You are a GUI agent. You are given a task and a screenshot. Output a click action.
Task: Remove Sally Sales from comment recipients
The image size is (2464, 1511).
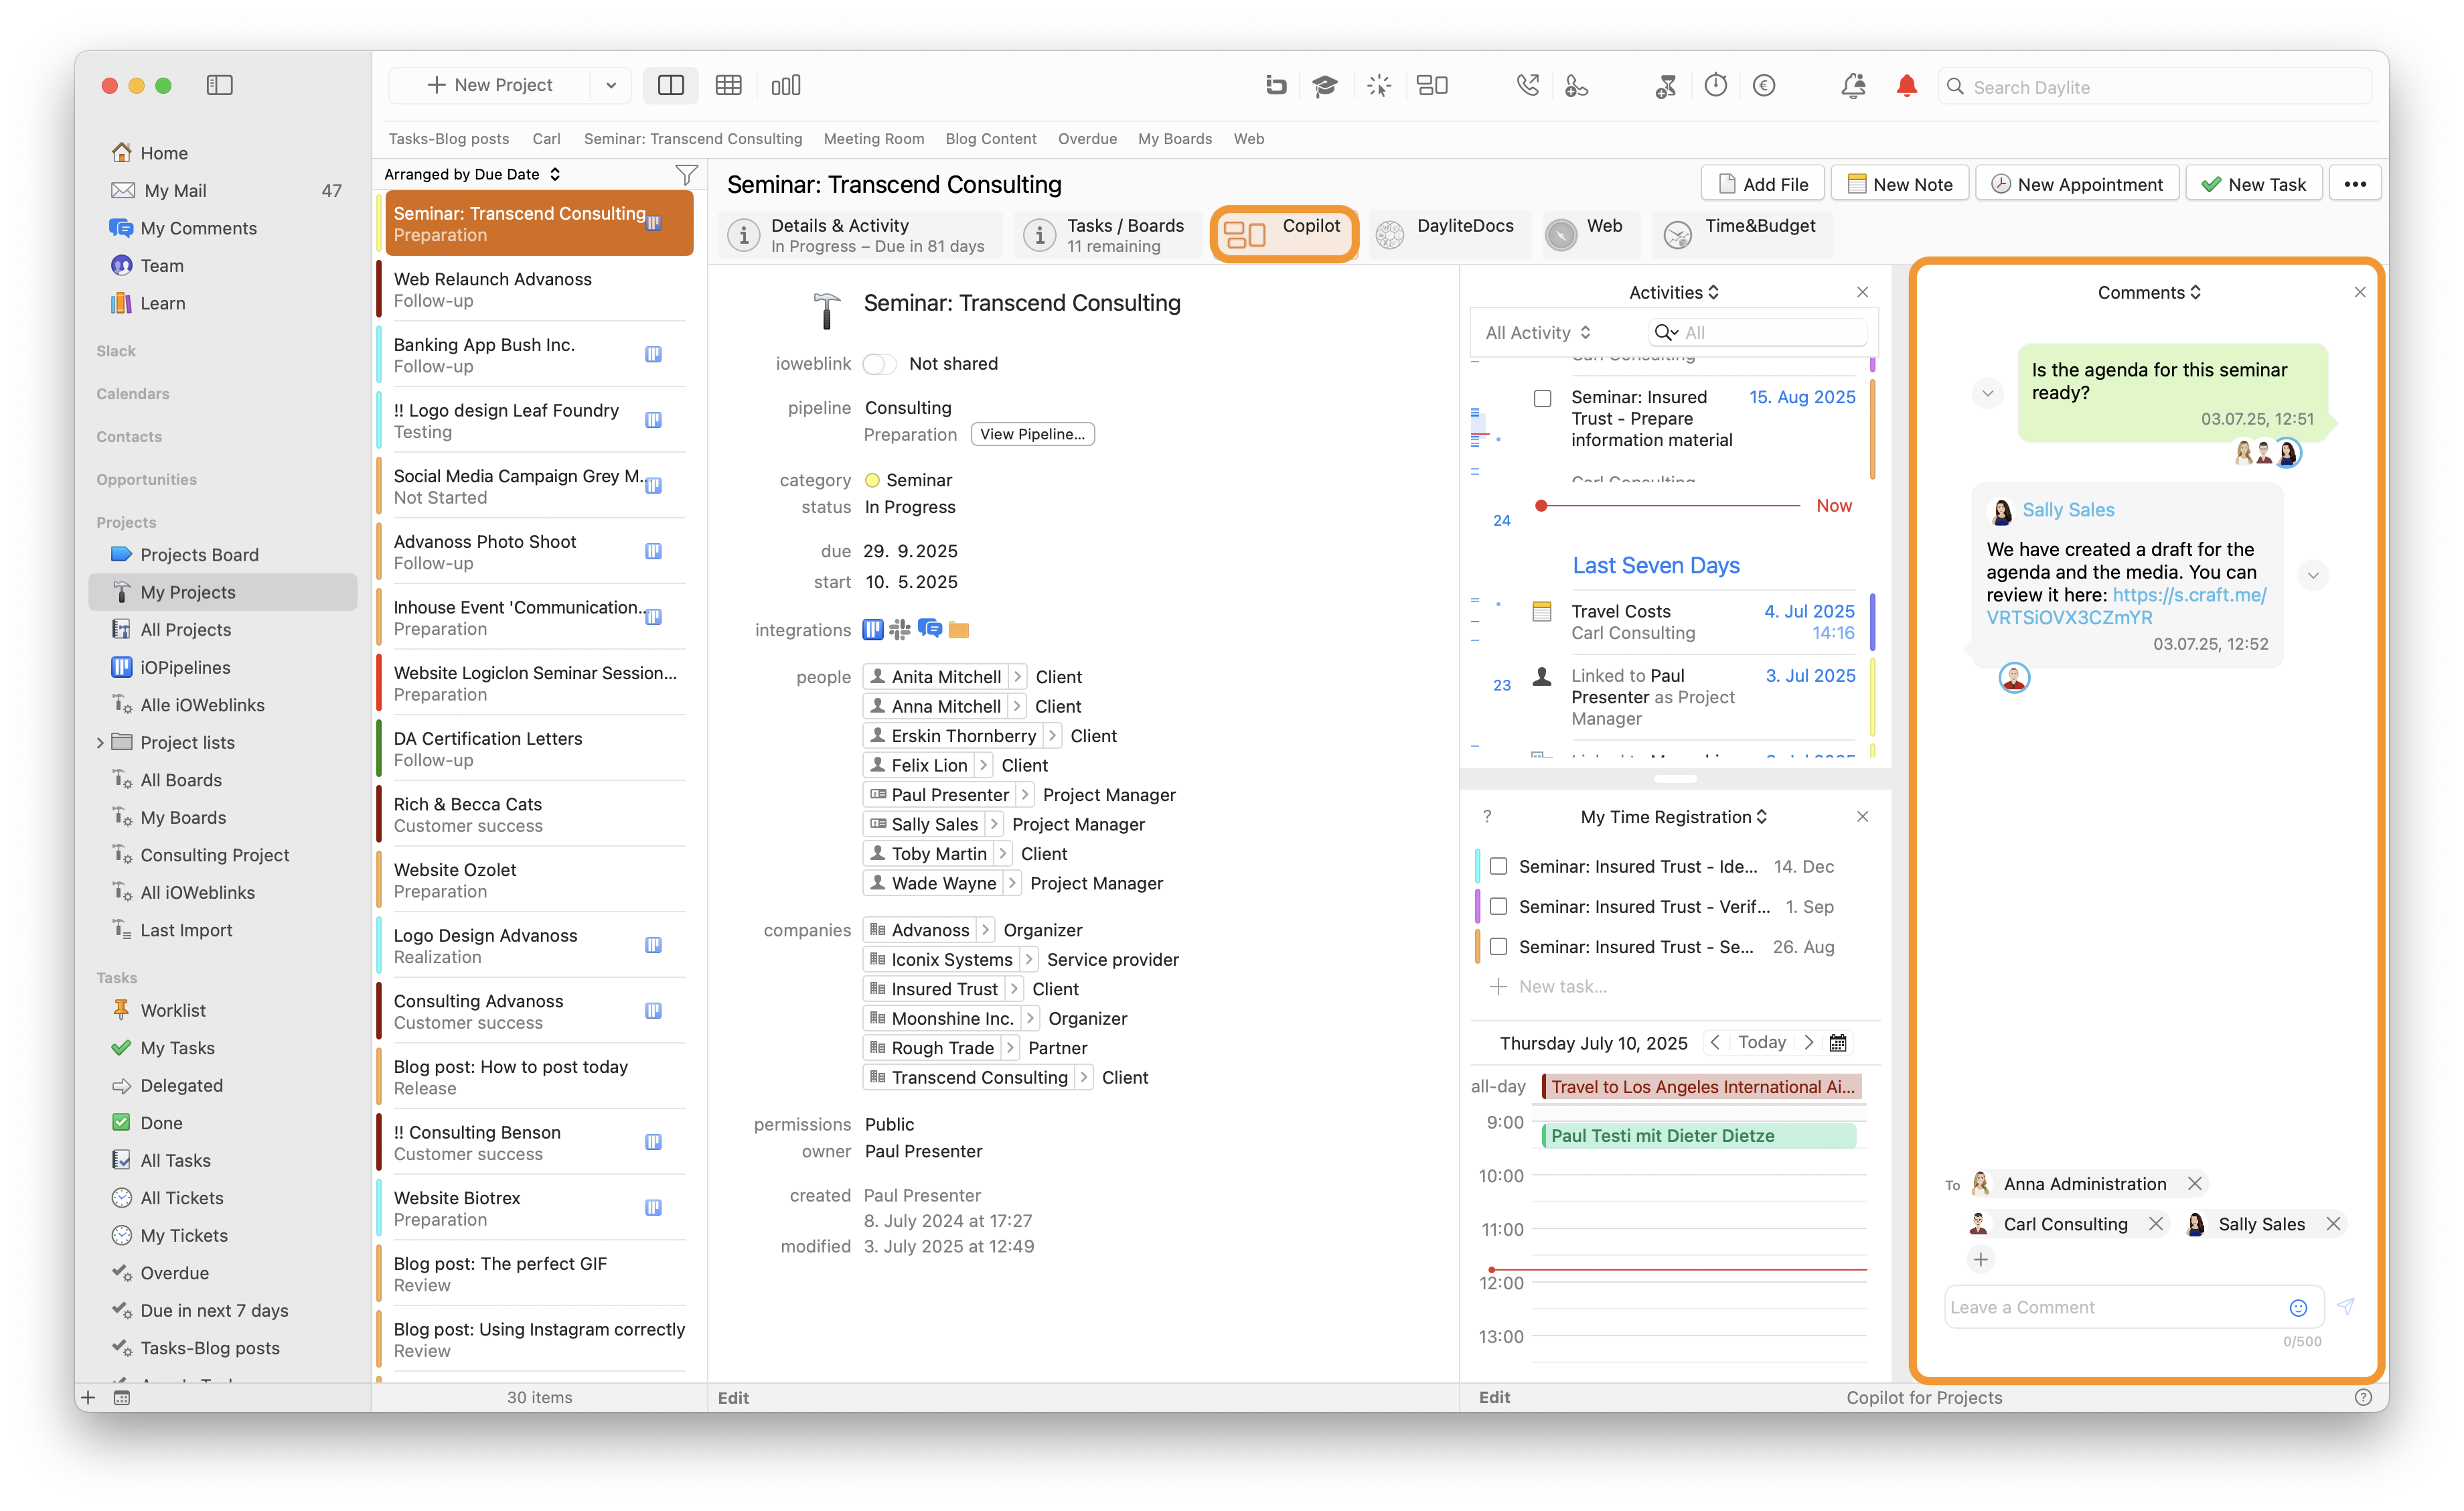click(x=2332, y=1223)
